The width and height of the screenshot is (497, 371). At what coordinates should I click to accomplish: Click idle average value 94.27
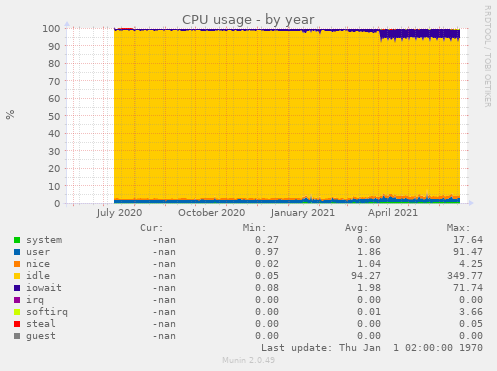point(366,276)
